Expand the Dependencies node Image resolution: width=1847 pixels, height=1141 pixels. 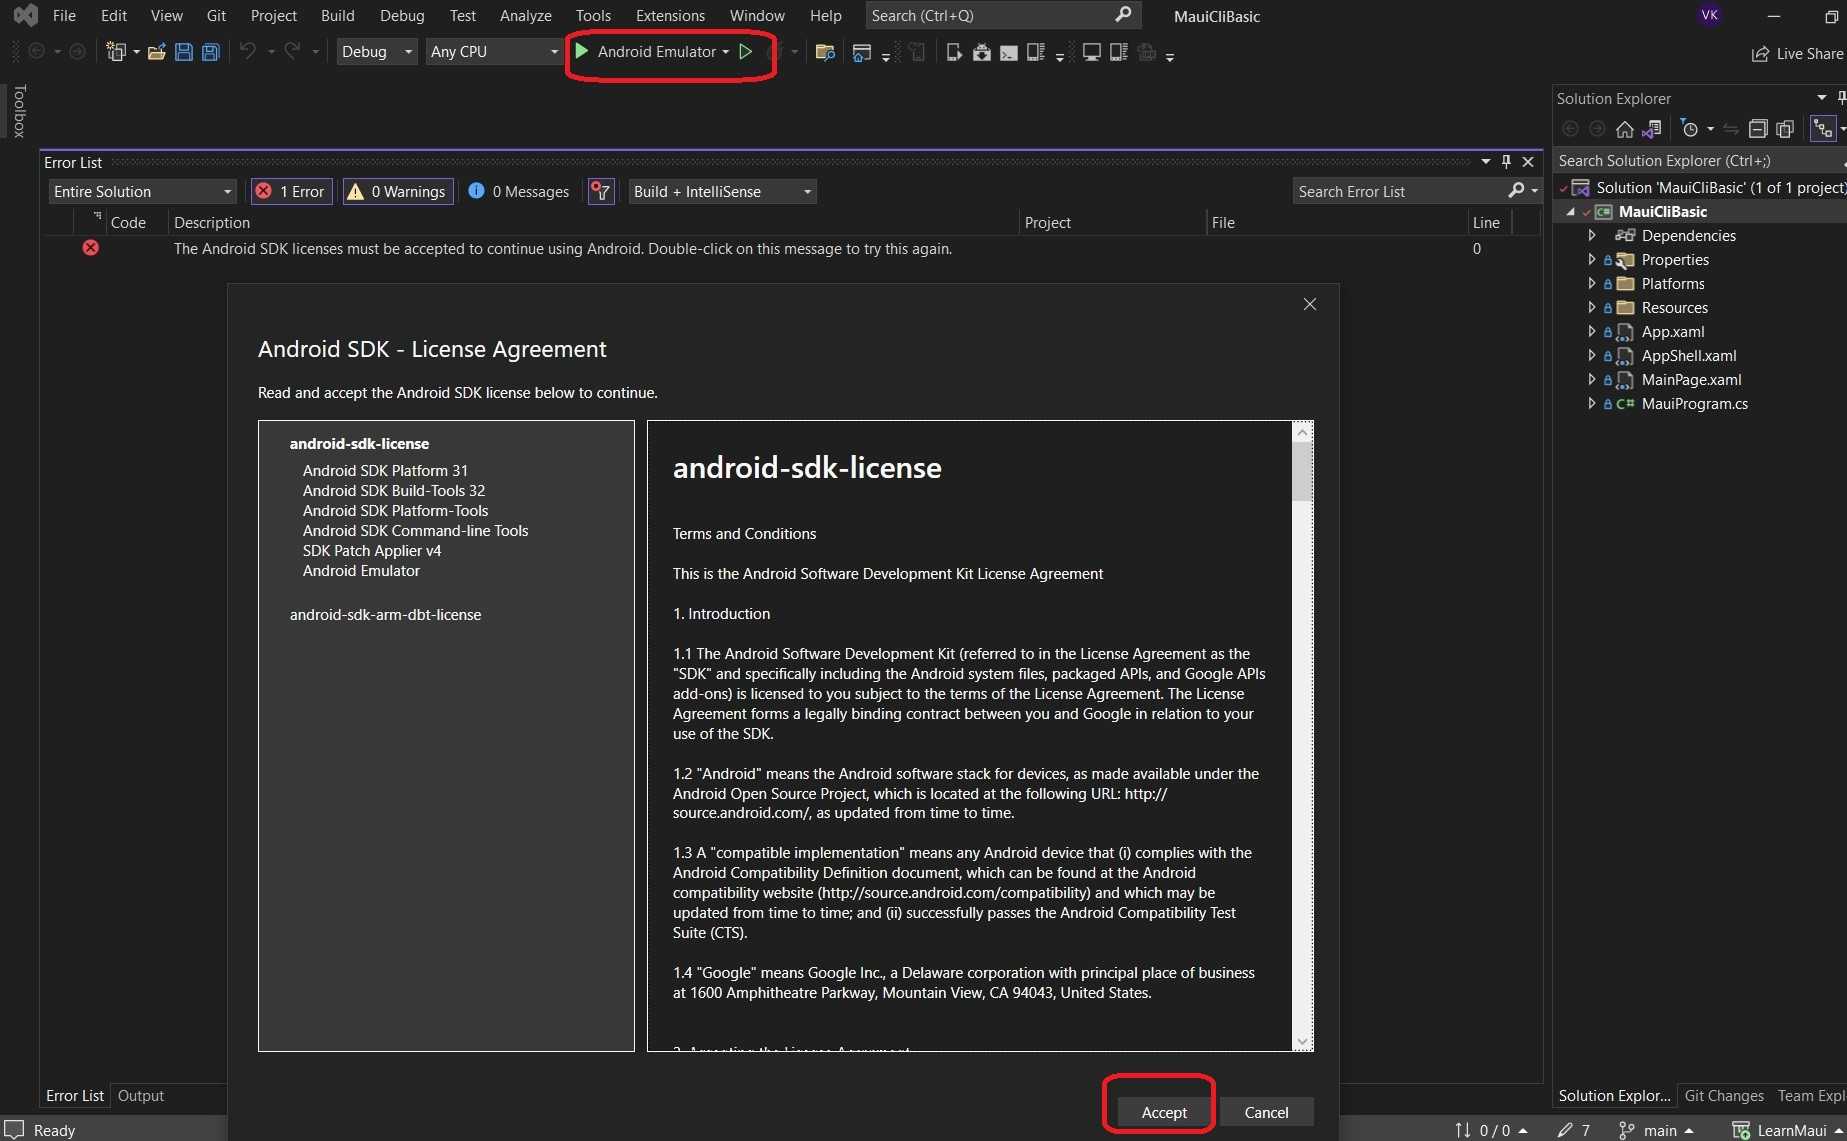[x=1592, y=235]
